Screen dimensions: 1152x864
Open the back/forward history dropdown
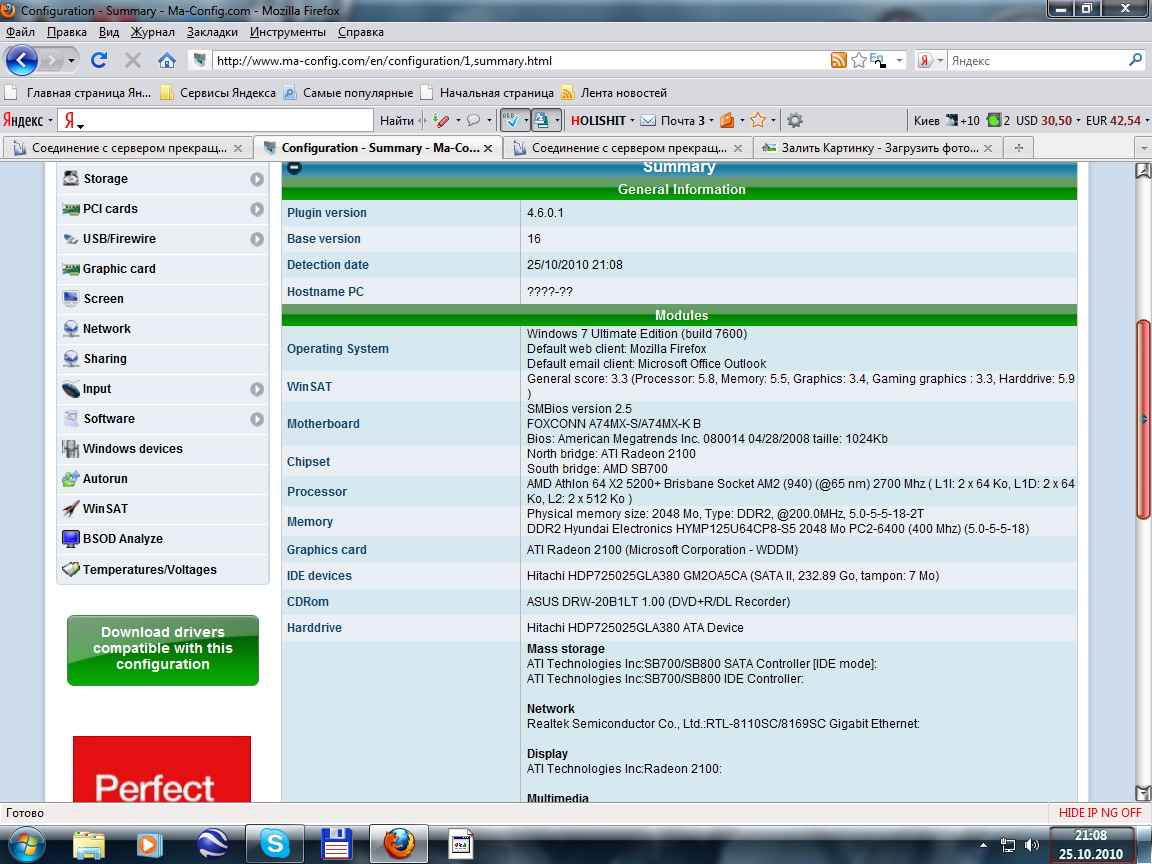click(x=71, y=60)
